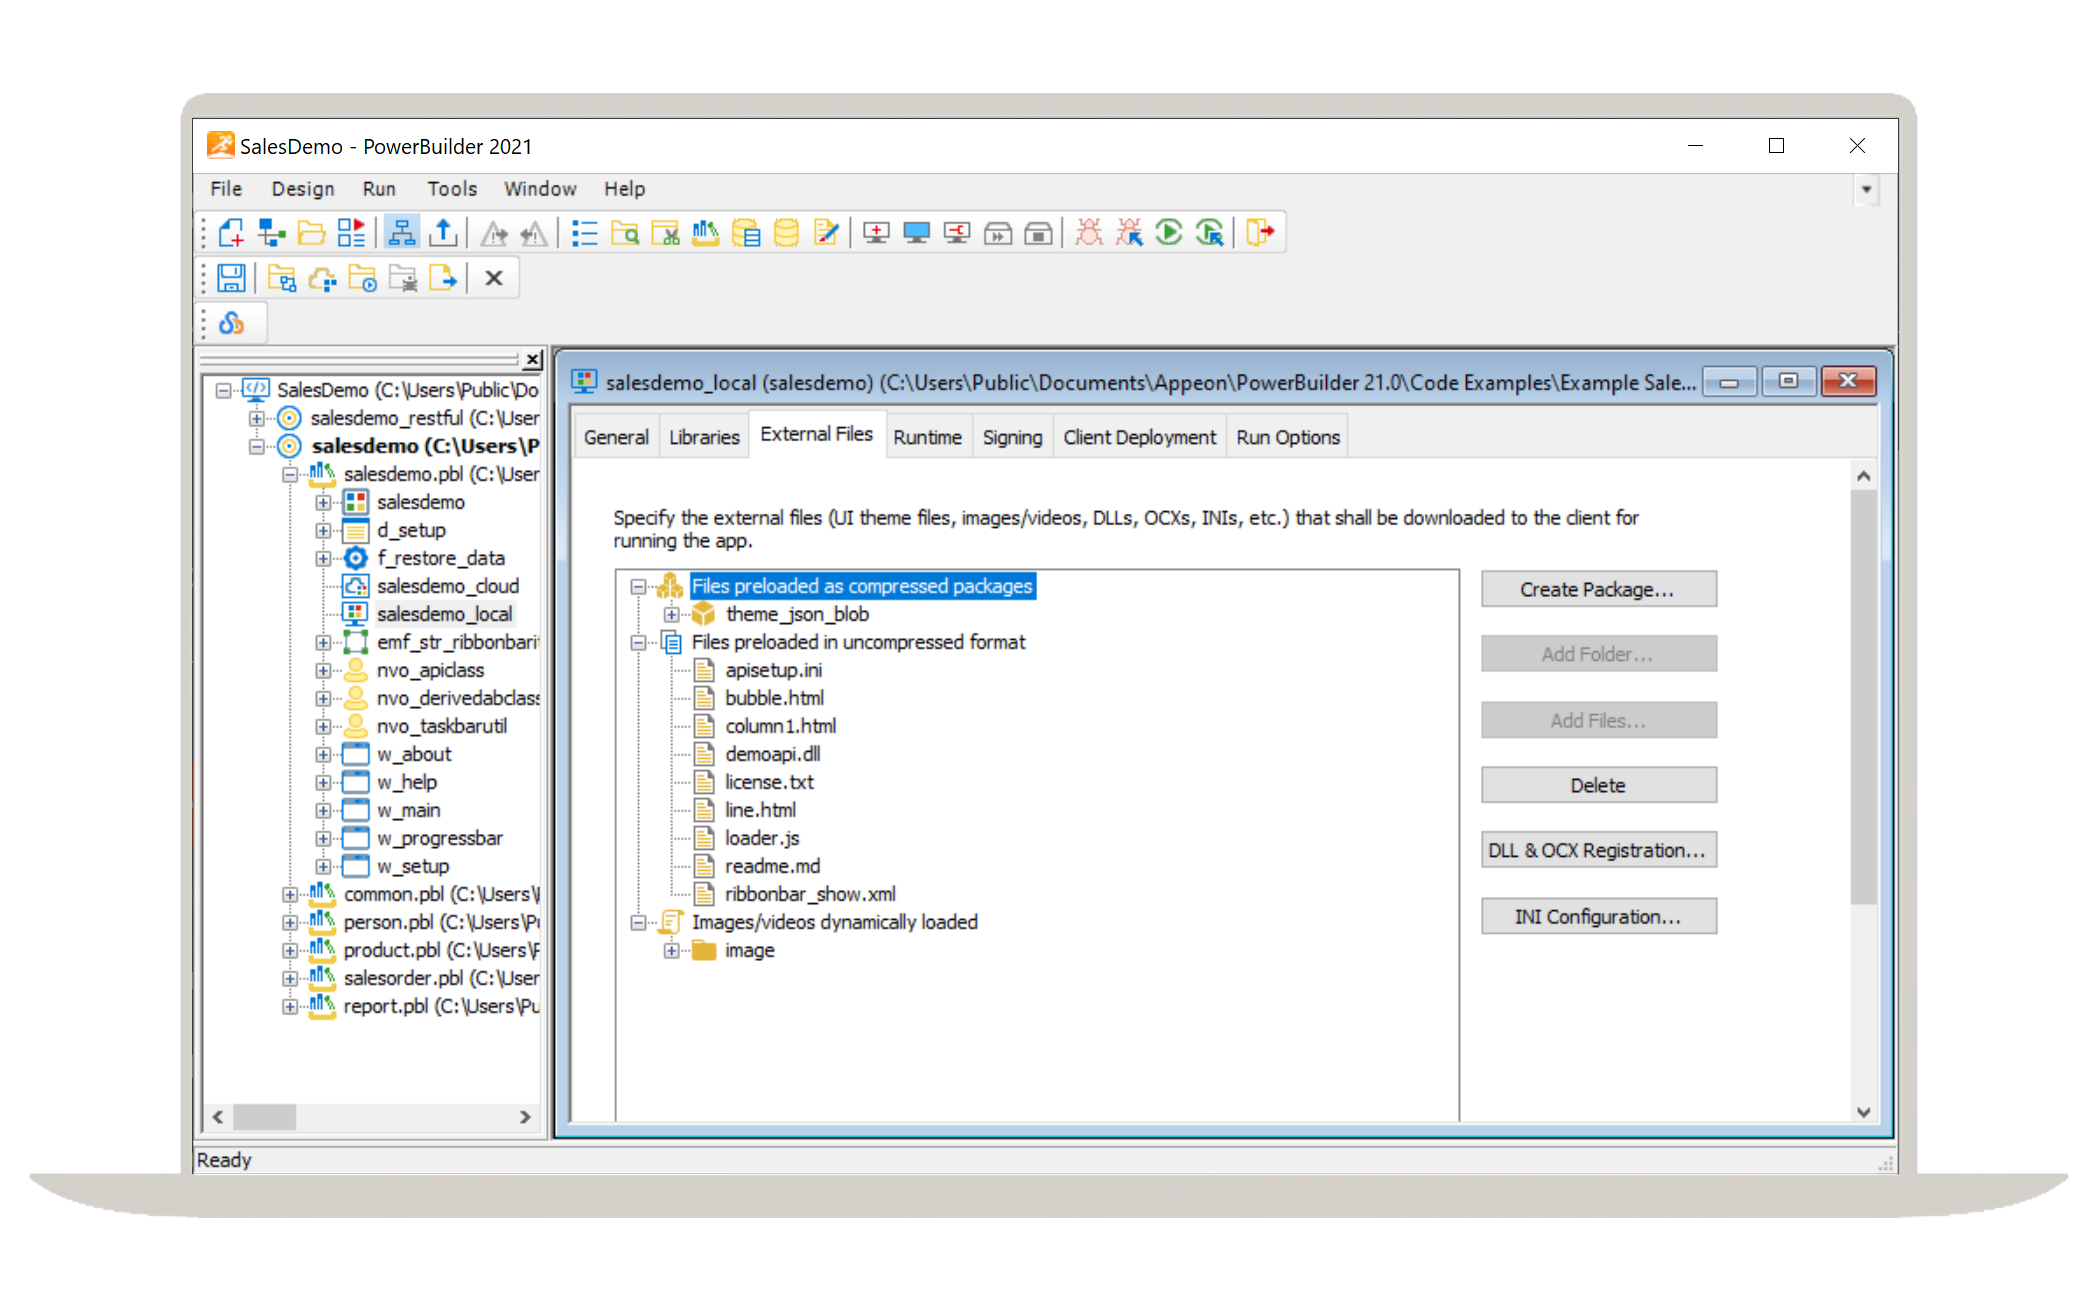The image size is (2099, 1312).
Task: Click the Select and Run icon
Action: tap(1210, 233)
